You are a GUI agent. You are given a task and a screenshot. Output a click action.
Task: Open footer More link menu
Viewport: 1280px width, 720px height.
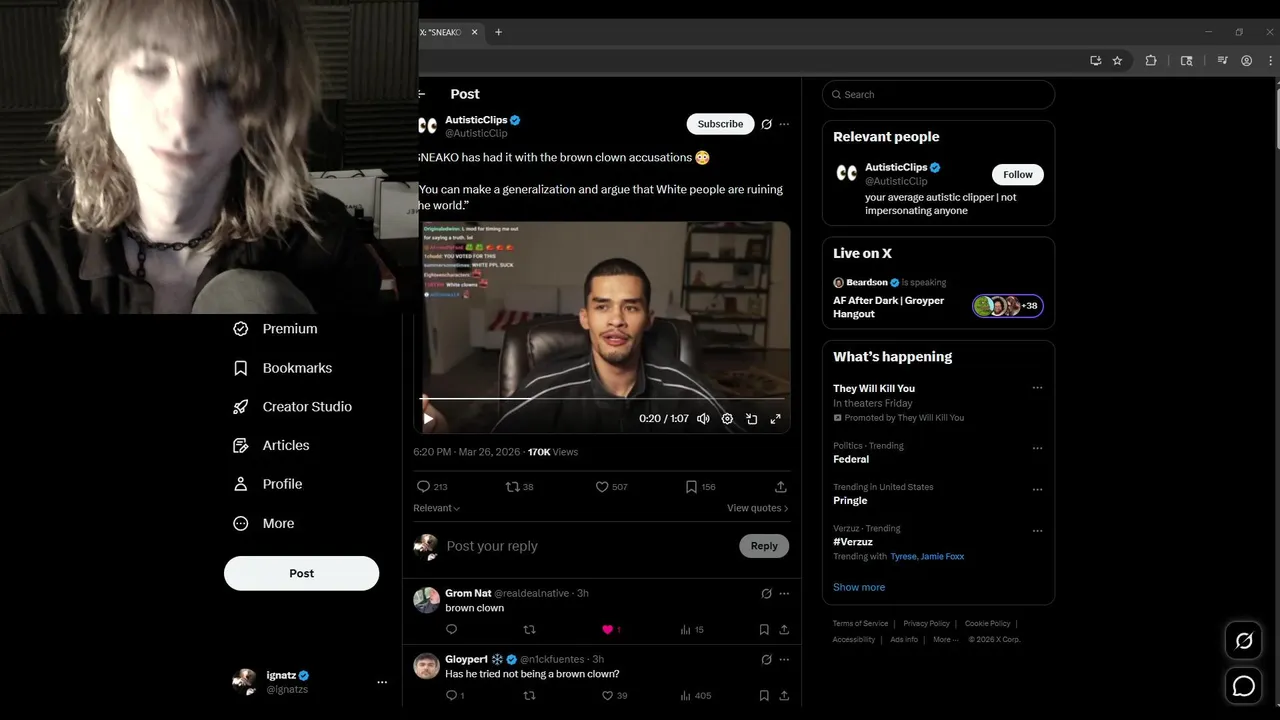(945, 640)
